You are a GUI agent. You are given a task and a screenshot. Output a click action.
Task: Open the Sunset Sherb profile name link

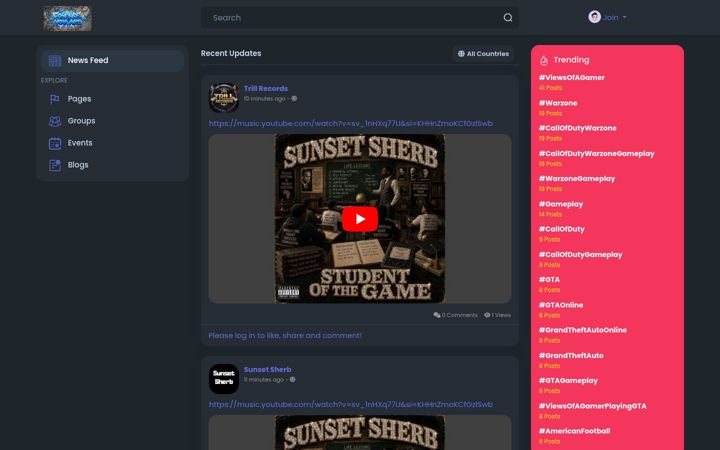coord(267,370)
